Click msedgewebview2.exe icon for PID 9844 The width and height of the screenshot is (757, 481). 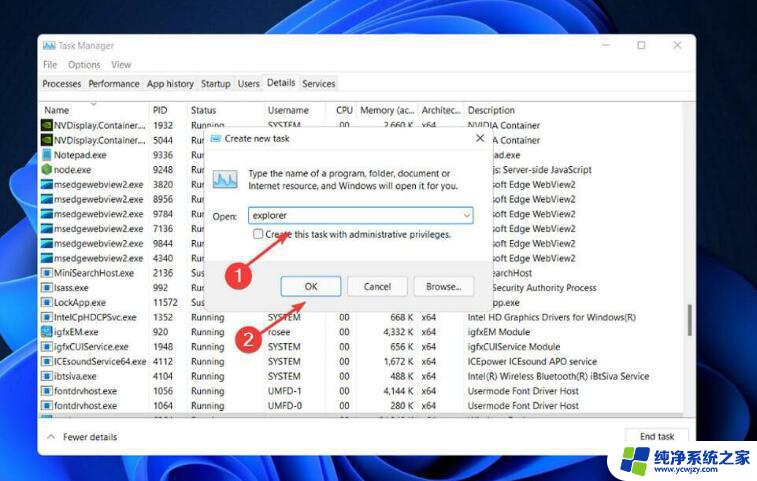click(x=46, y=243)
